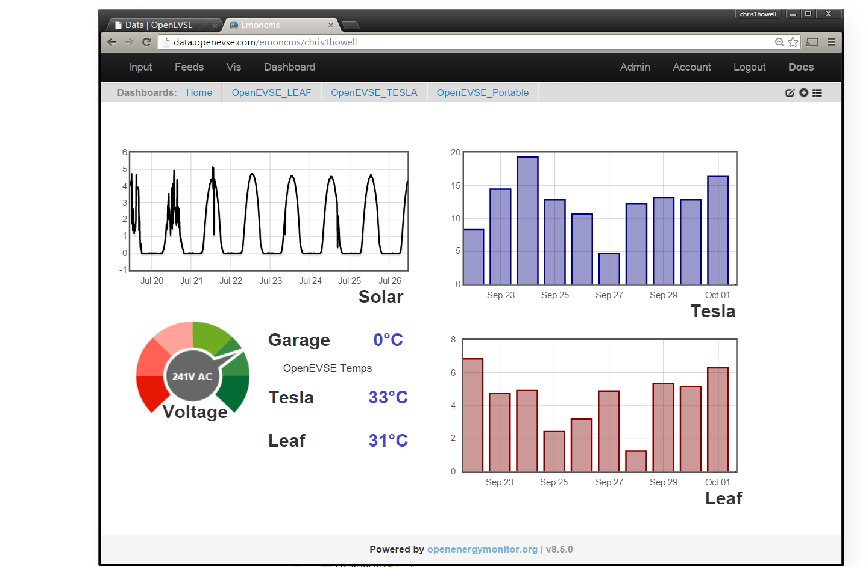This screenshot has height=567, width=868.
Task: Open the dashboard list icon
Action: pyautogui.click(x=817, y=93)
